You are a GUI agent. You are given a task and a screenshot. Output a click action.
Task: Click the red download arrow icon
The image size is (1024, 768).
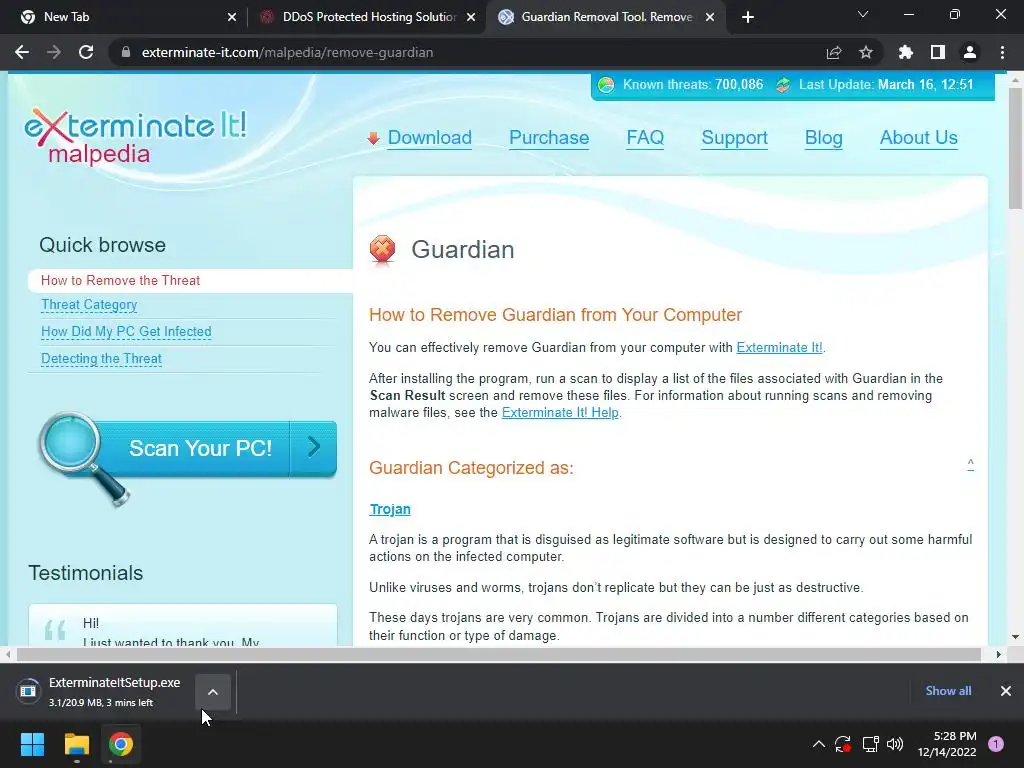tap(374, 138)
